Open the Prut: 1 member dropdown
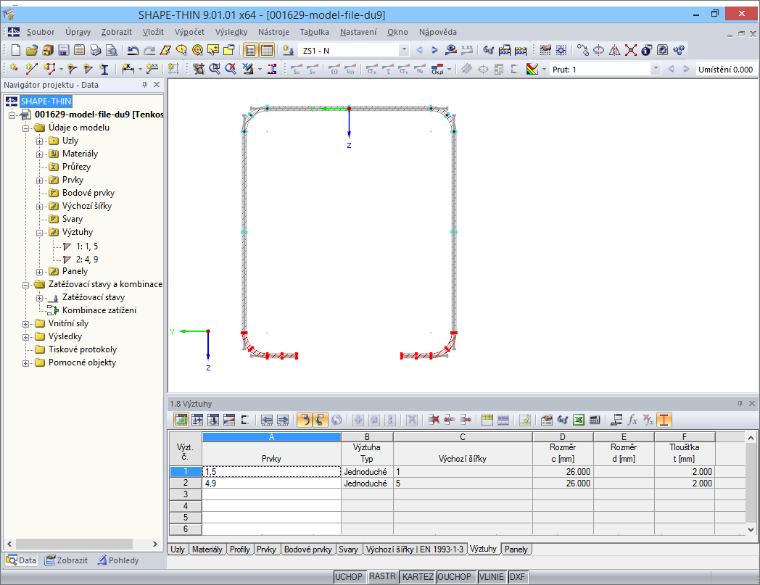 click(x=656, y=69)
